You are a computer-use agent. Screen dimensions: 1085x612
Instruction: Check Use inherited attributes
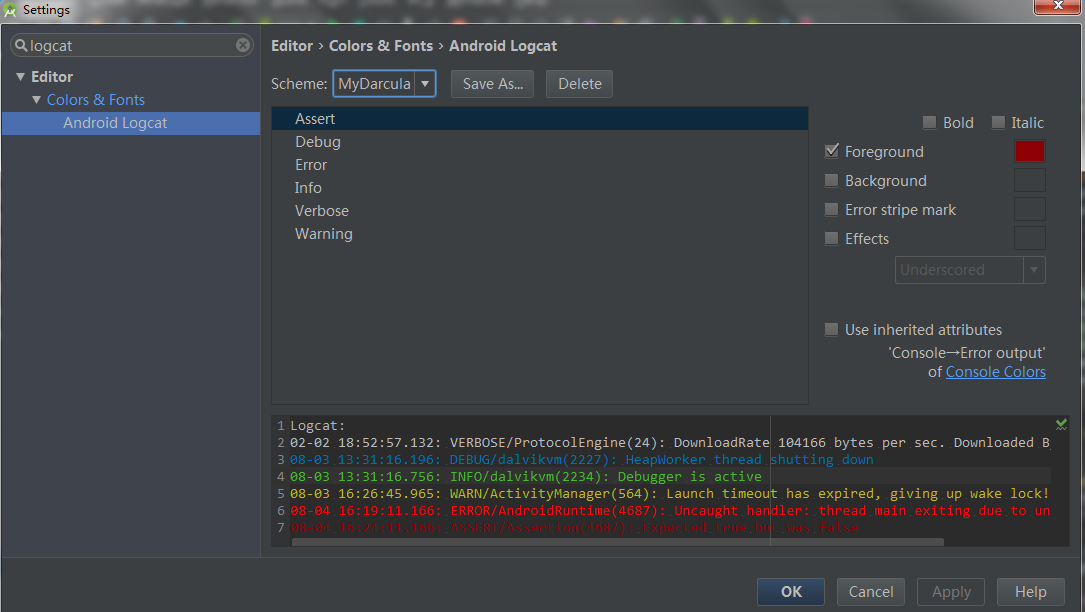click(832, 330)
